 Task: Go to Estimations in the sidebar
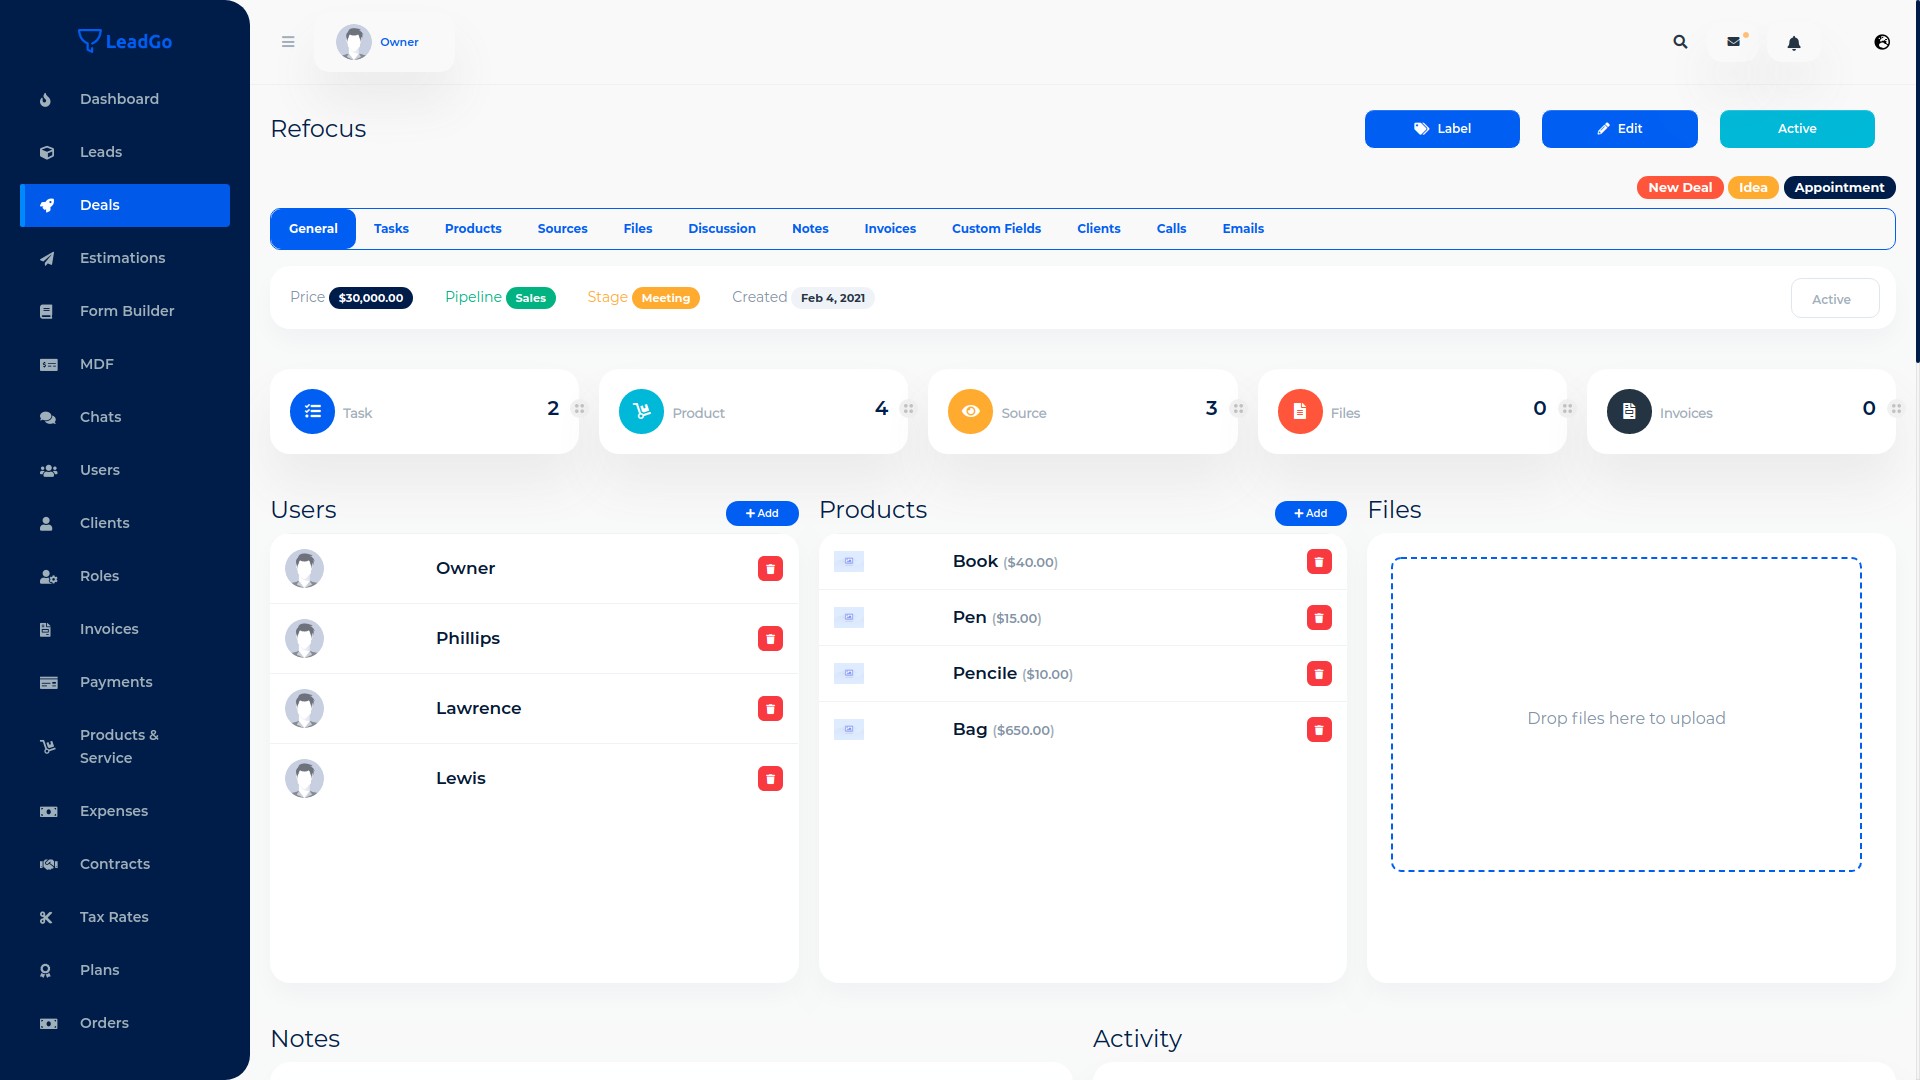[x=125, y=258]
